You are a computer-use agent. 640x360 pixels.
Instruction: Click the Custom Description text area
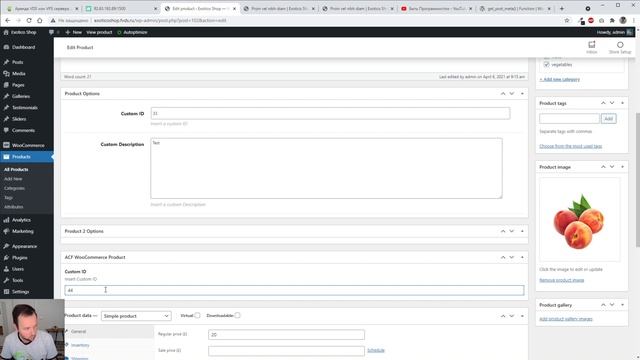(327, 168)
